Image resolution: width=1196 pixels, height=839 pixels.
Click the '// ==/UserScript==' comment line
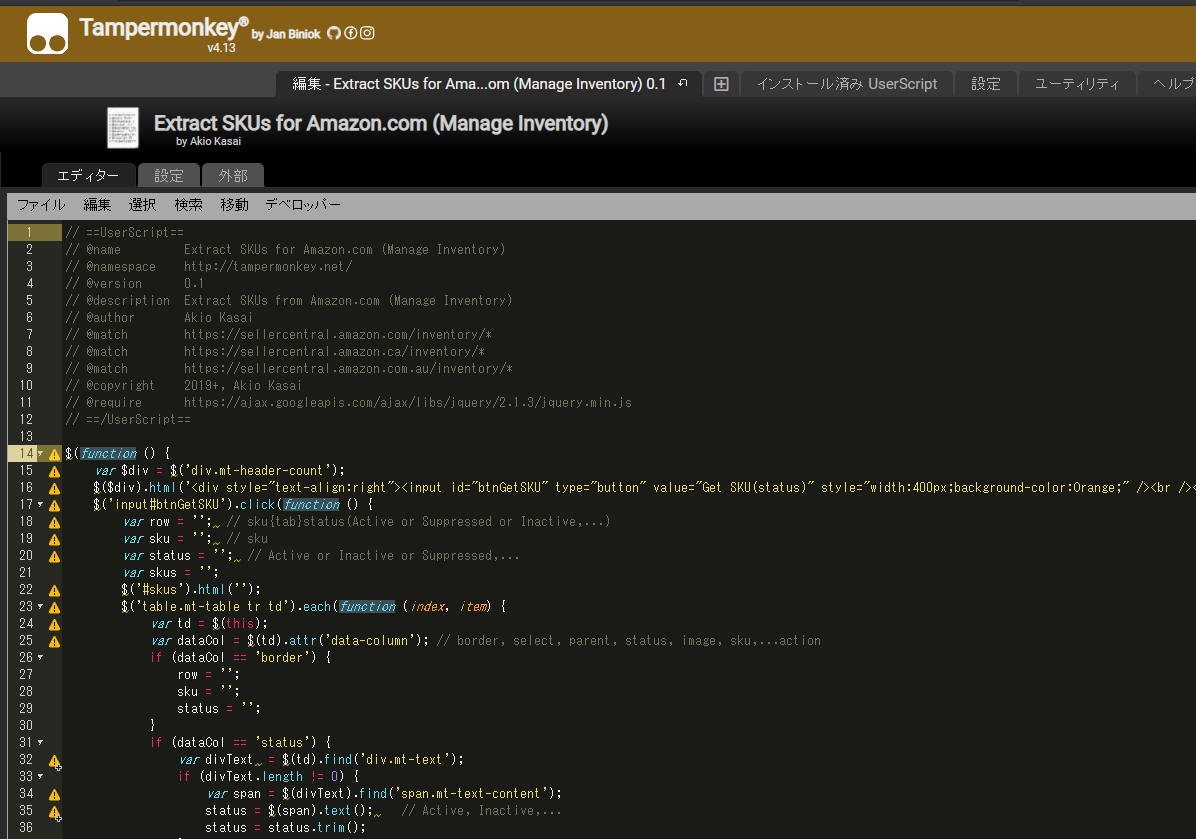tap(128, 420)
